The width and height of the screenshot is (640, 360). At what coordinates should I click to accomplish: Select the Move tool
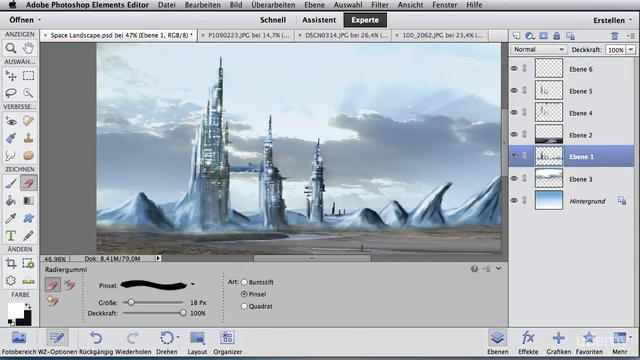tap(11, 76)
